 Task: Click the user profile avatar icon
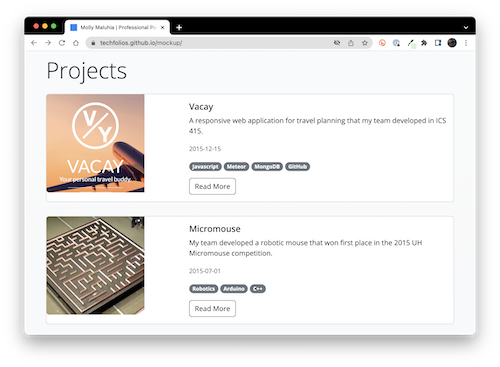(452, 43)
